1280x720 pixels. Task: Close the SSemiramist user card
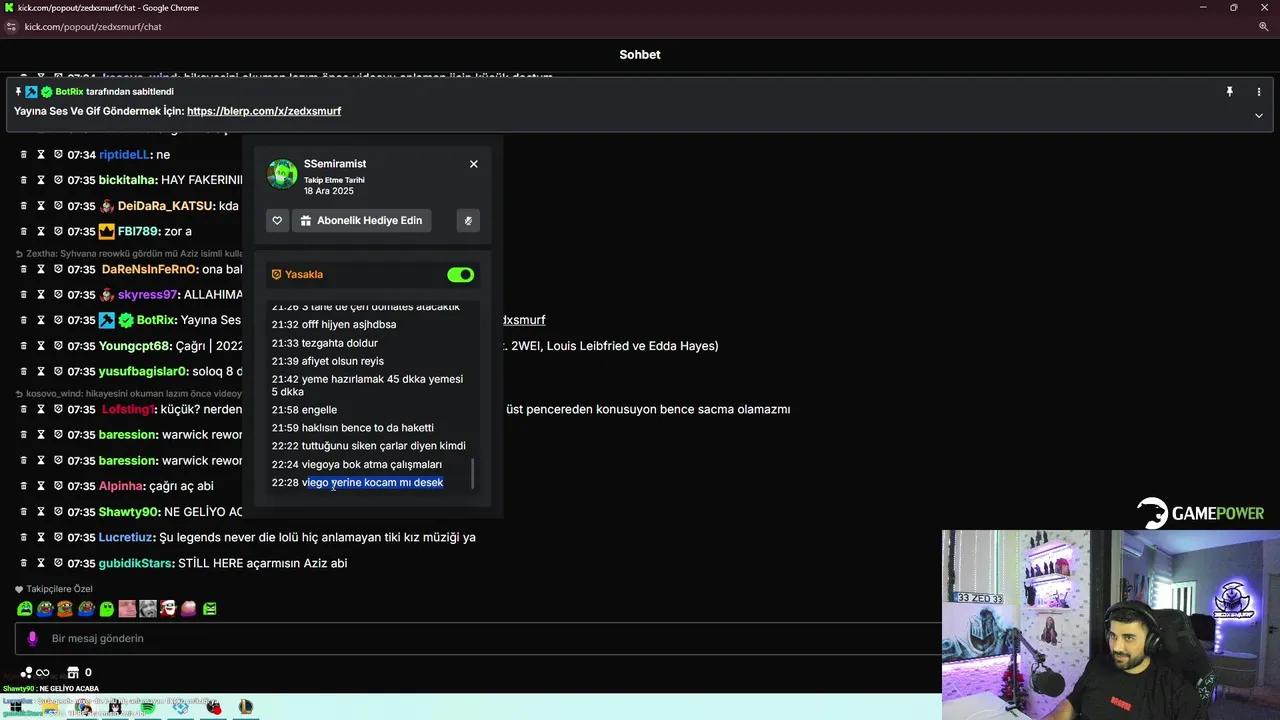click(x=474, y=164)
